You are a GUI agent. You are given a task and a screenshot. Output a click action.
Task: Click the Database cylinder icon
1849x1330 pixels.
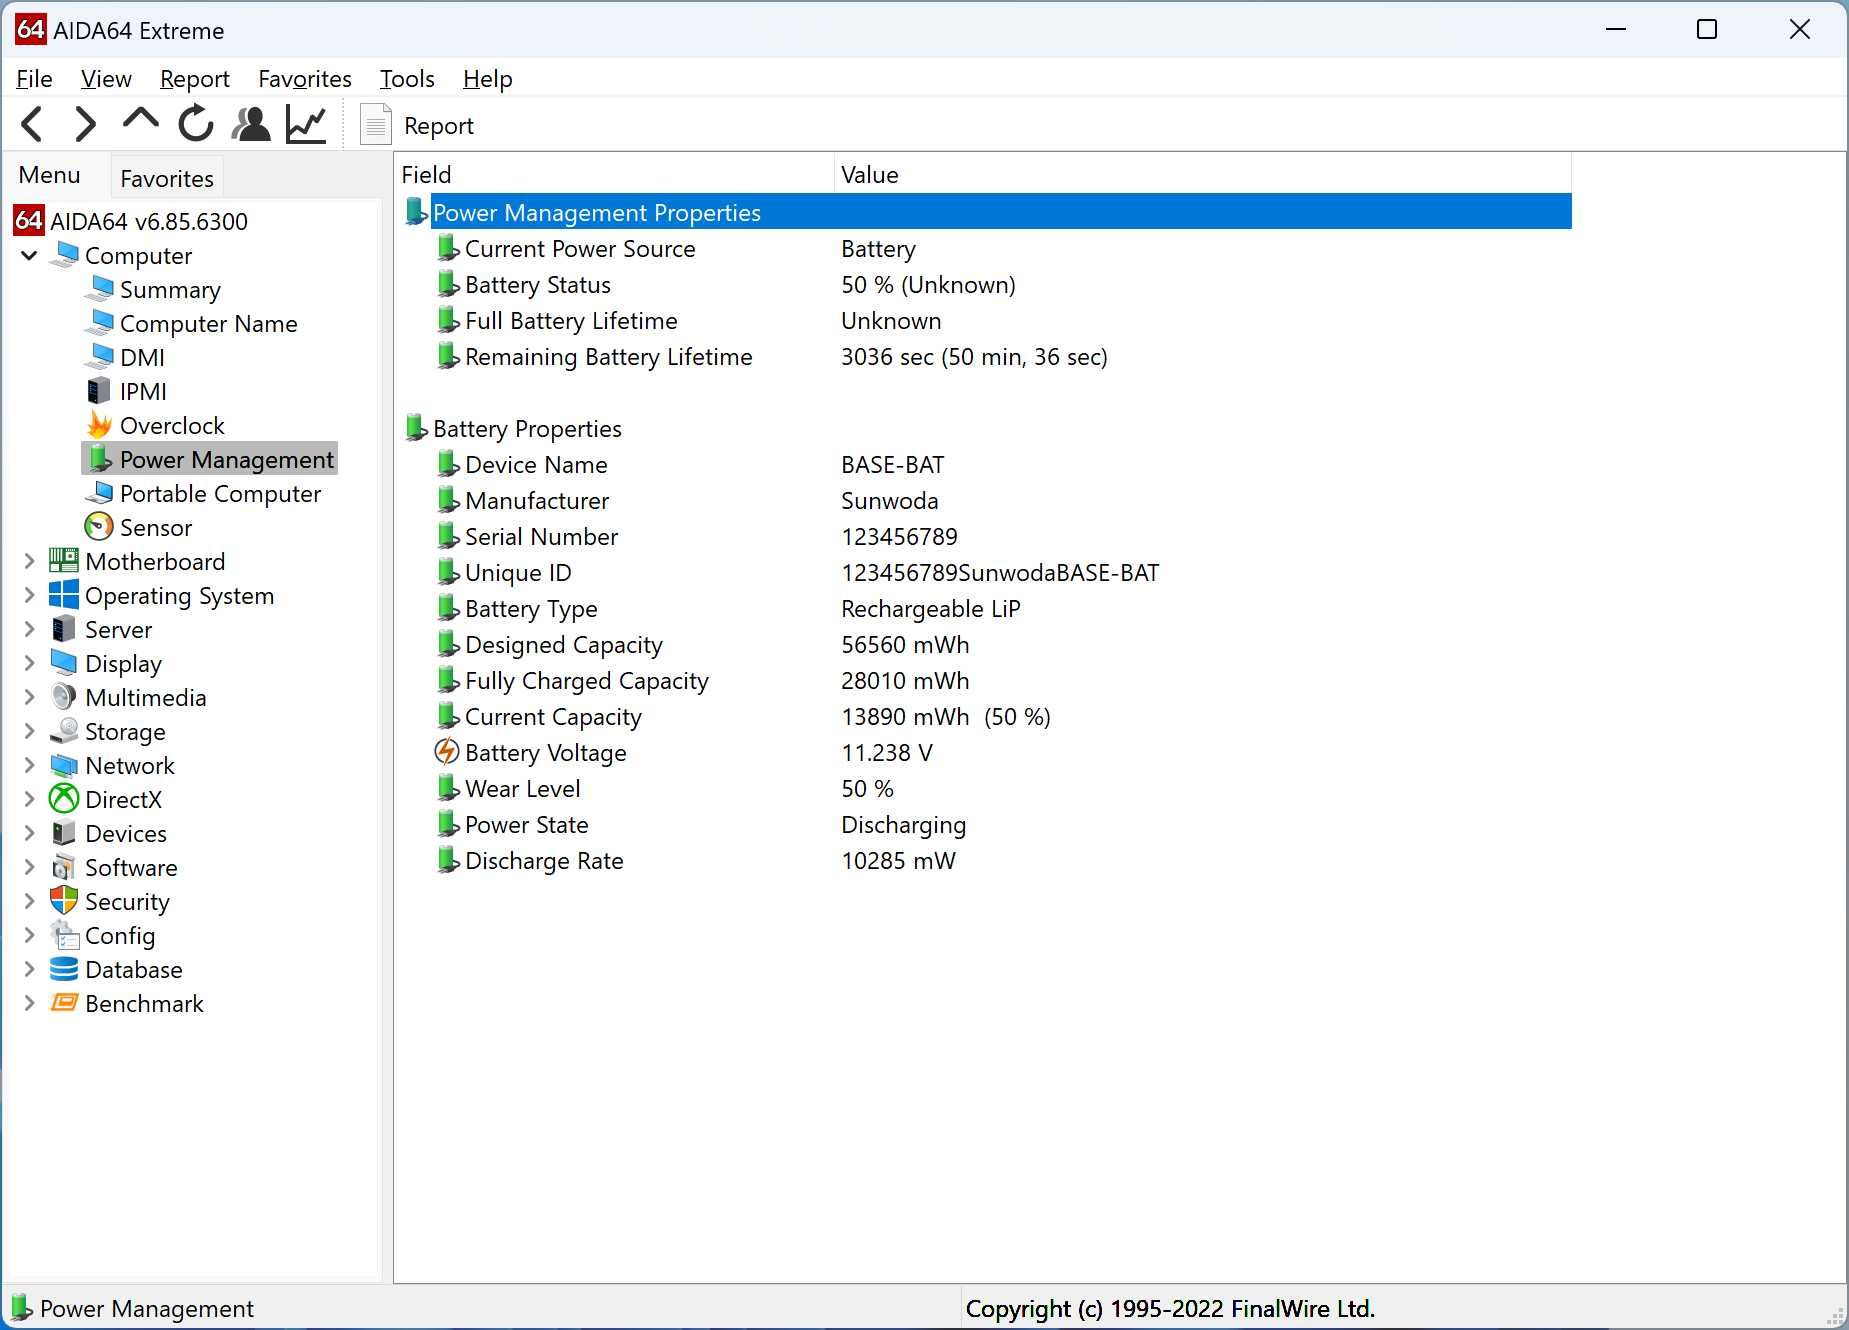(64, 969)
